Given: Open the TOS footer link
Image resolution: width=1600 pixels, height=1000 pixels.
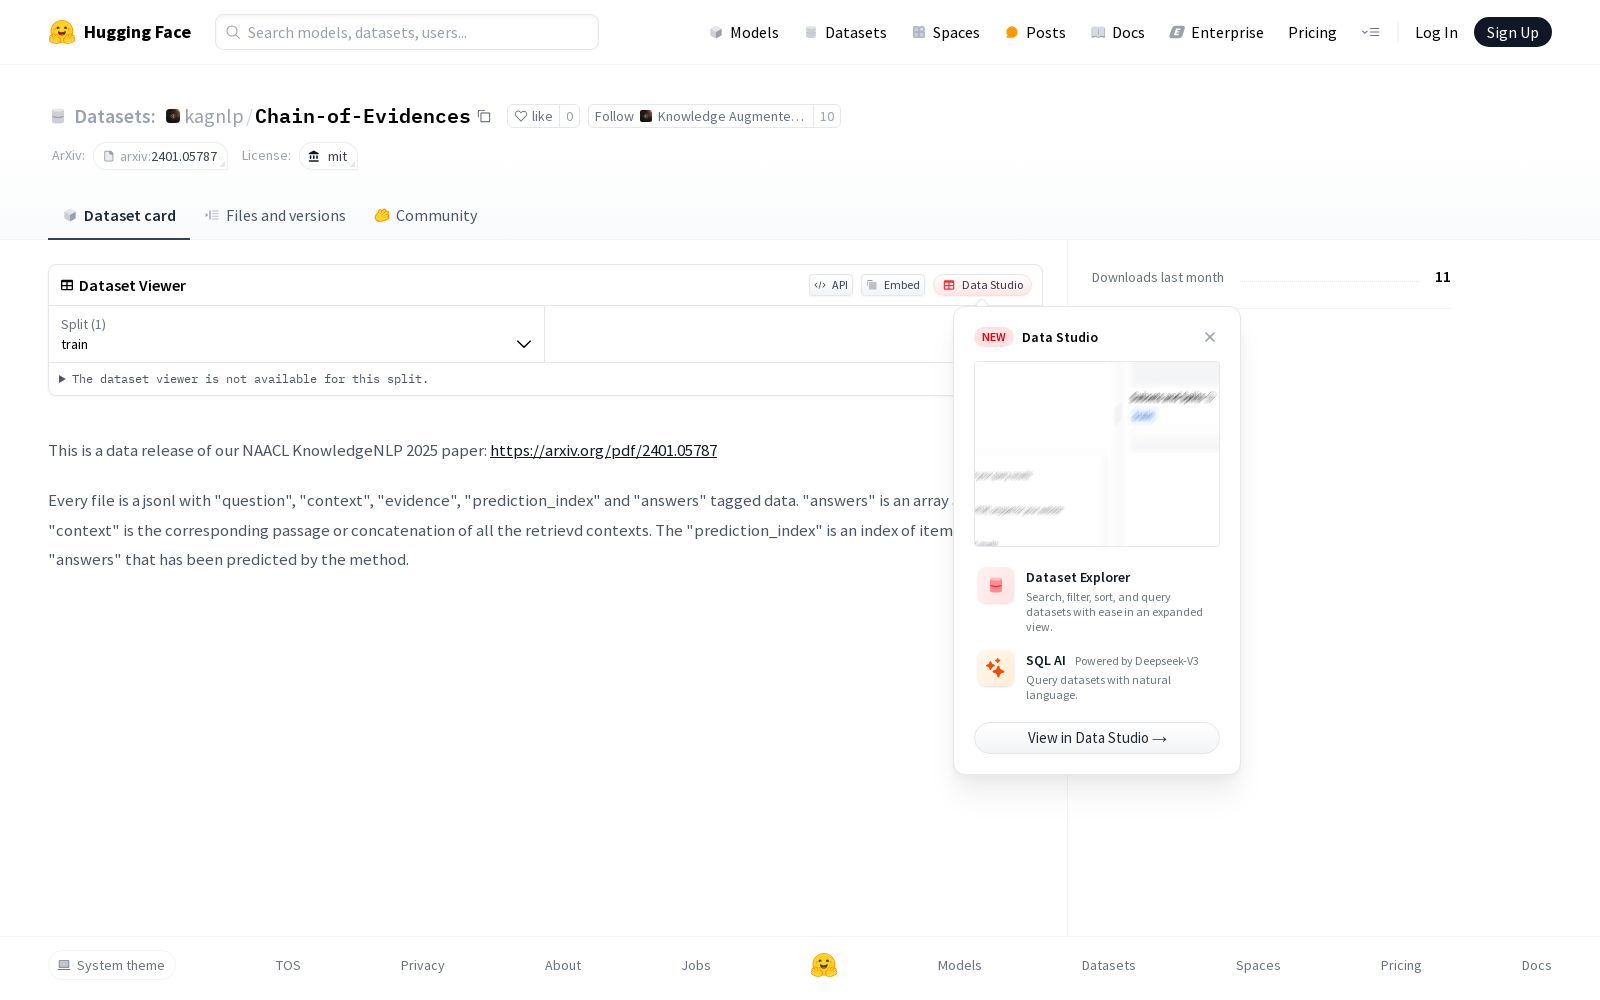Looking at the screenshot, I should click(x=288, y=965).
